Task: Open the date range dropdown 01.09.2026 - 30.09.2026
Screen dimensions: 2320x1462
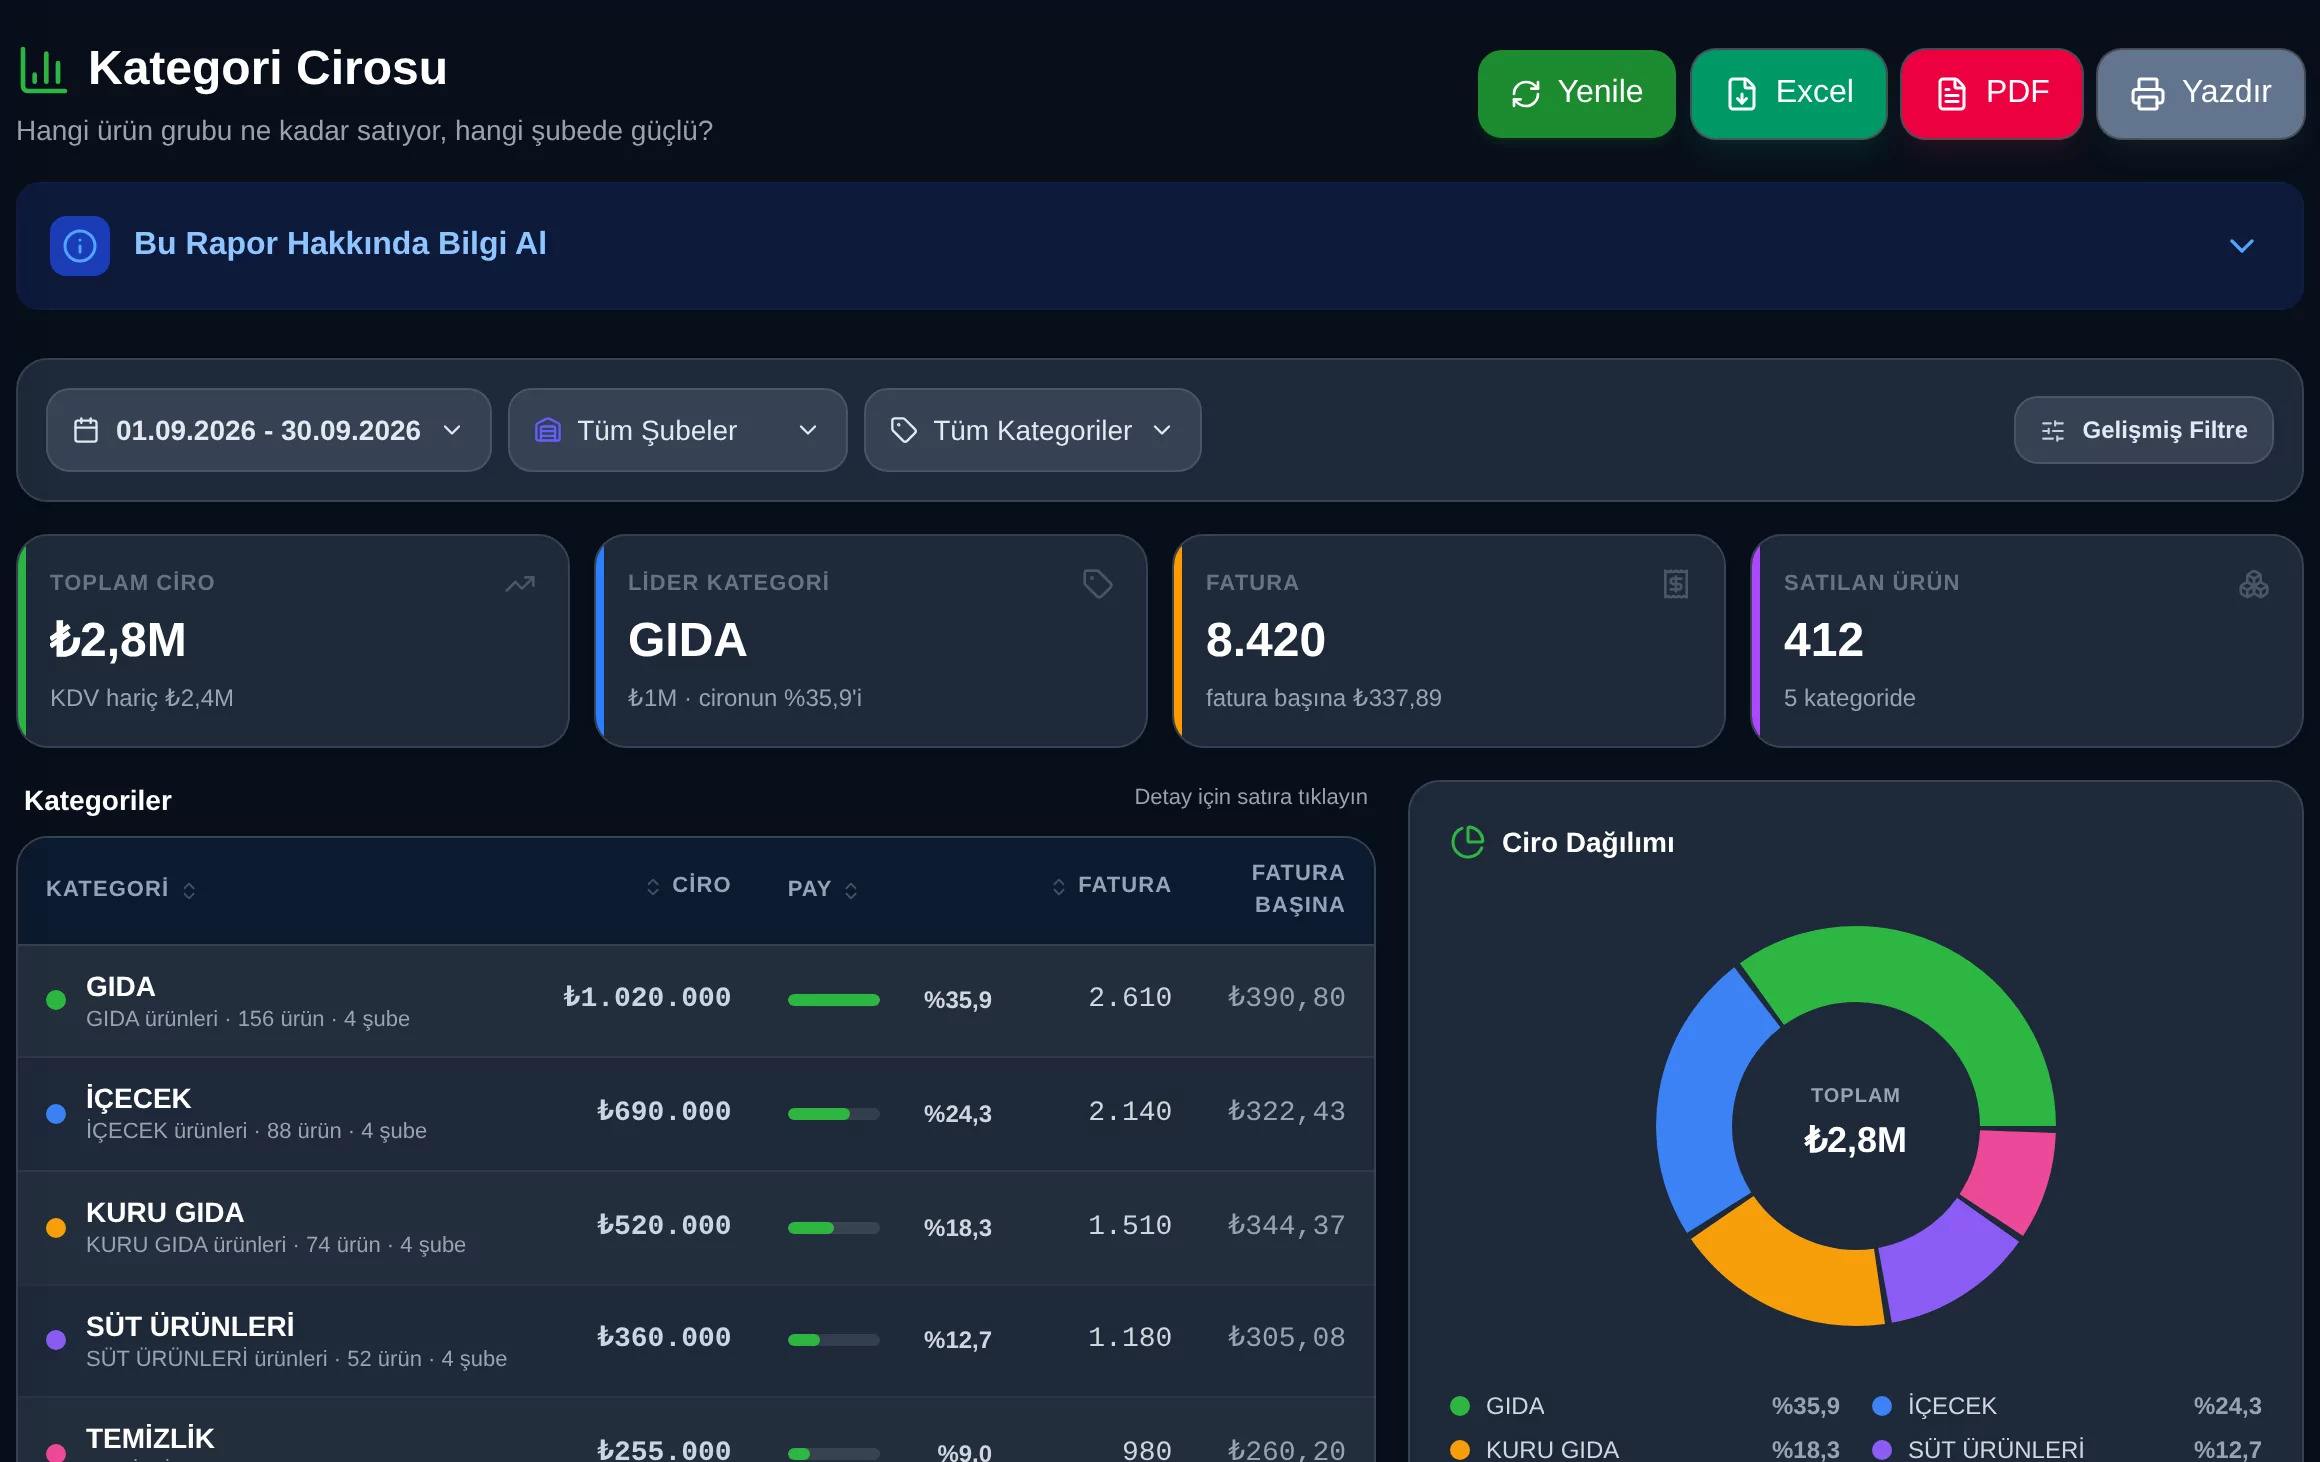Action: 269,430
